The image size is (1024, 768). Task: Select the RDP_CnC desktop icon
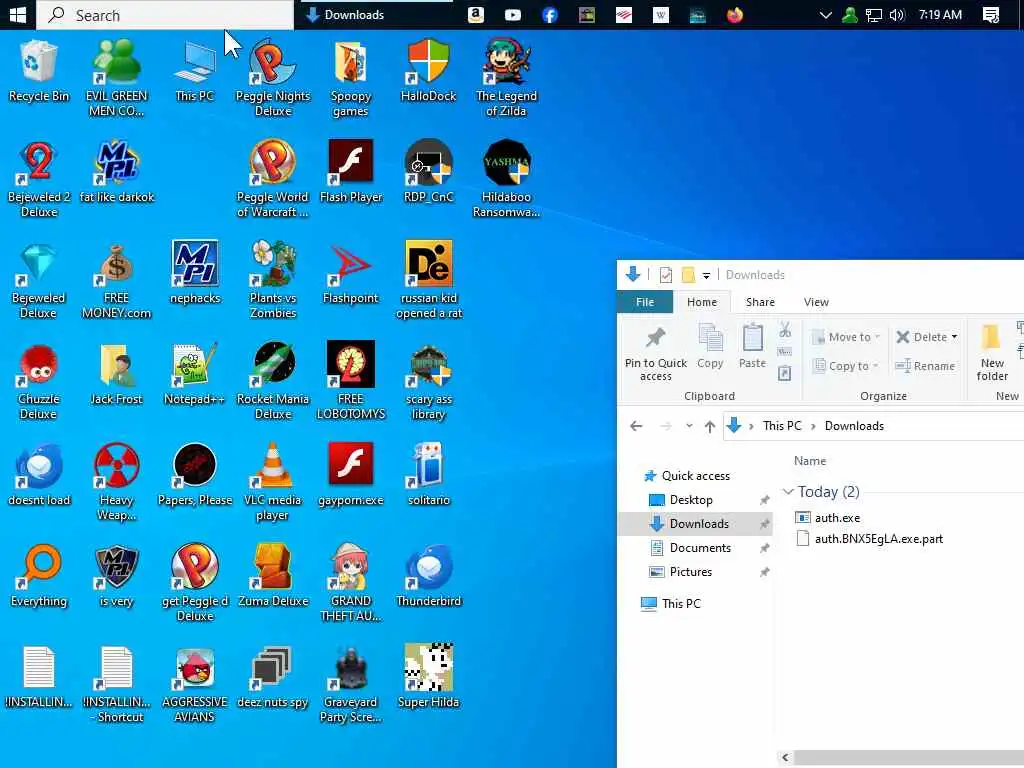[x=428, y=172]
